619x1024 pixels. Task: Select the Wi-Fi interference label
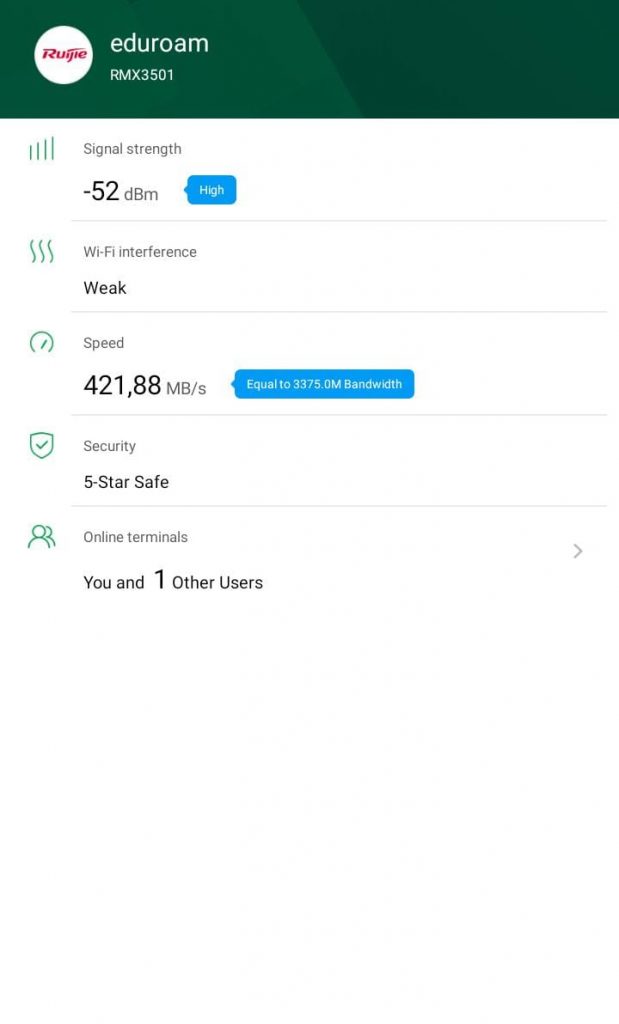[139, 252]
